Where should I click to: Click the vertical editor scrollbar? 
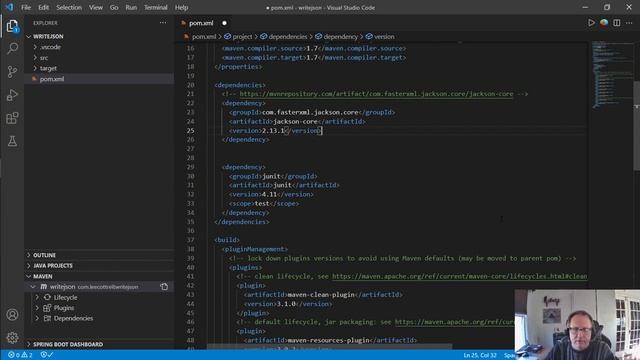(x=636, y=126)
